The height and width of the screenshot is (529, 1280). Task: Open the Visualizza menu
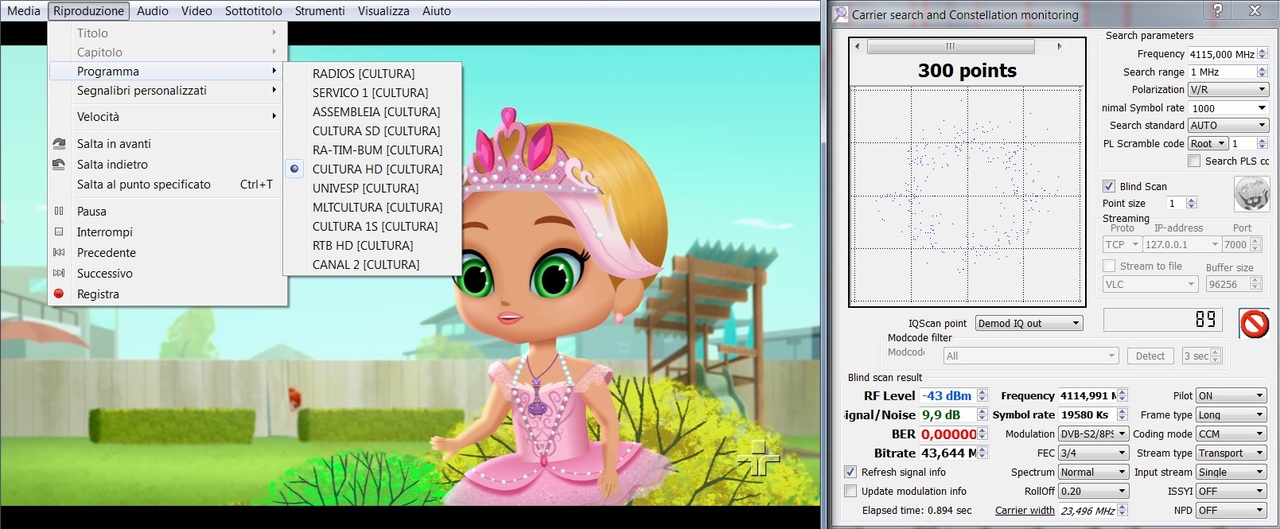click(384, 11)
